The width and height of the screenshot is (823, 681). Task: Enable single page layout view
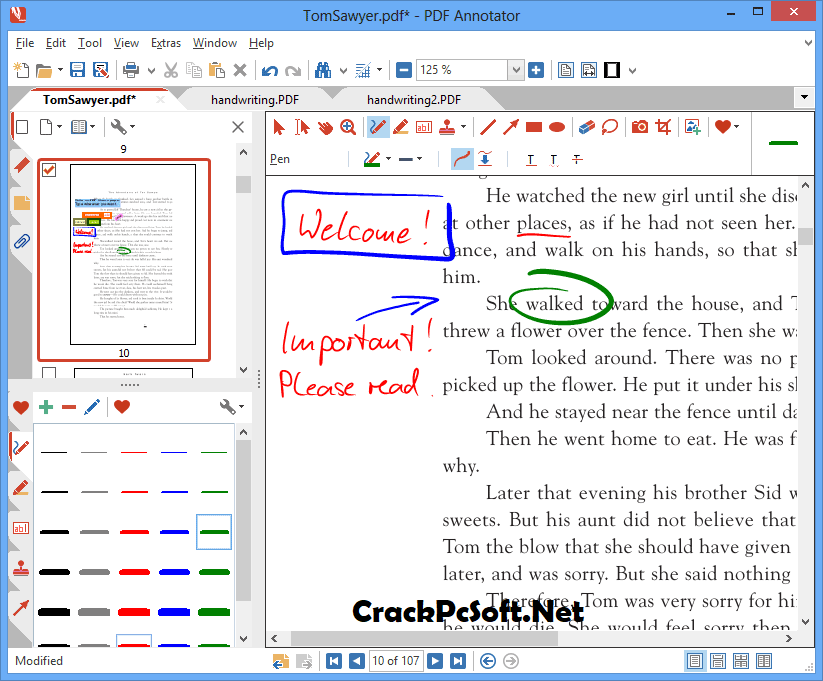tap(694, 661)
